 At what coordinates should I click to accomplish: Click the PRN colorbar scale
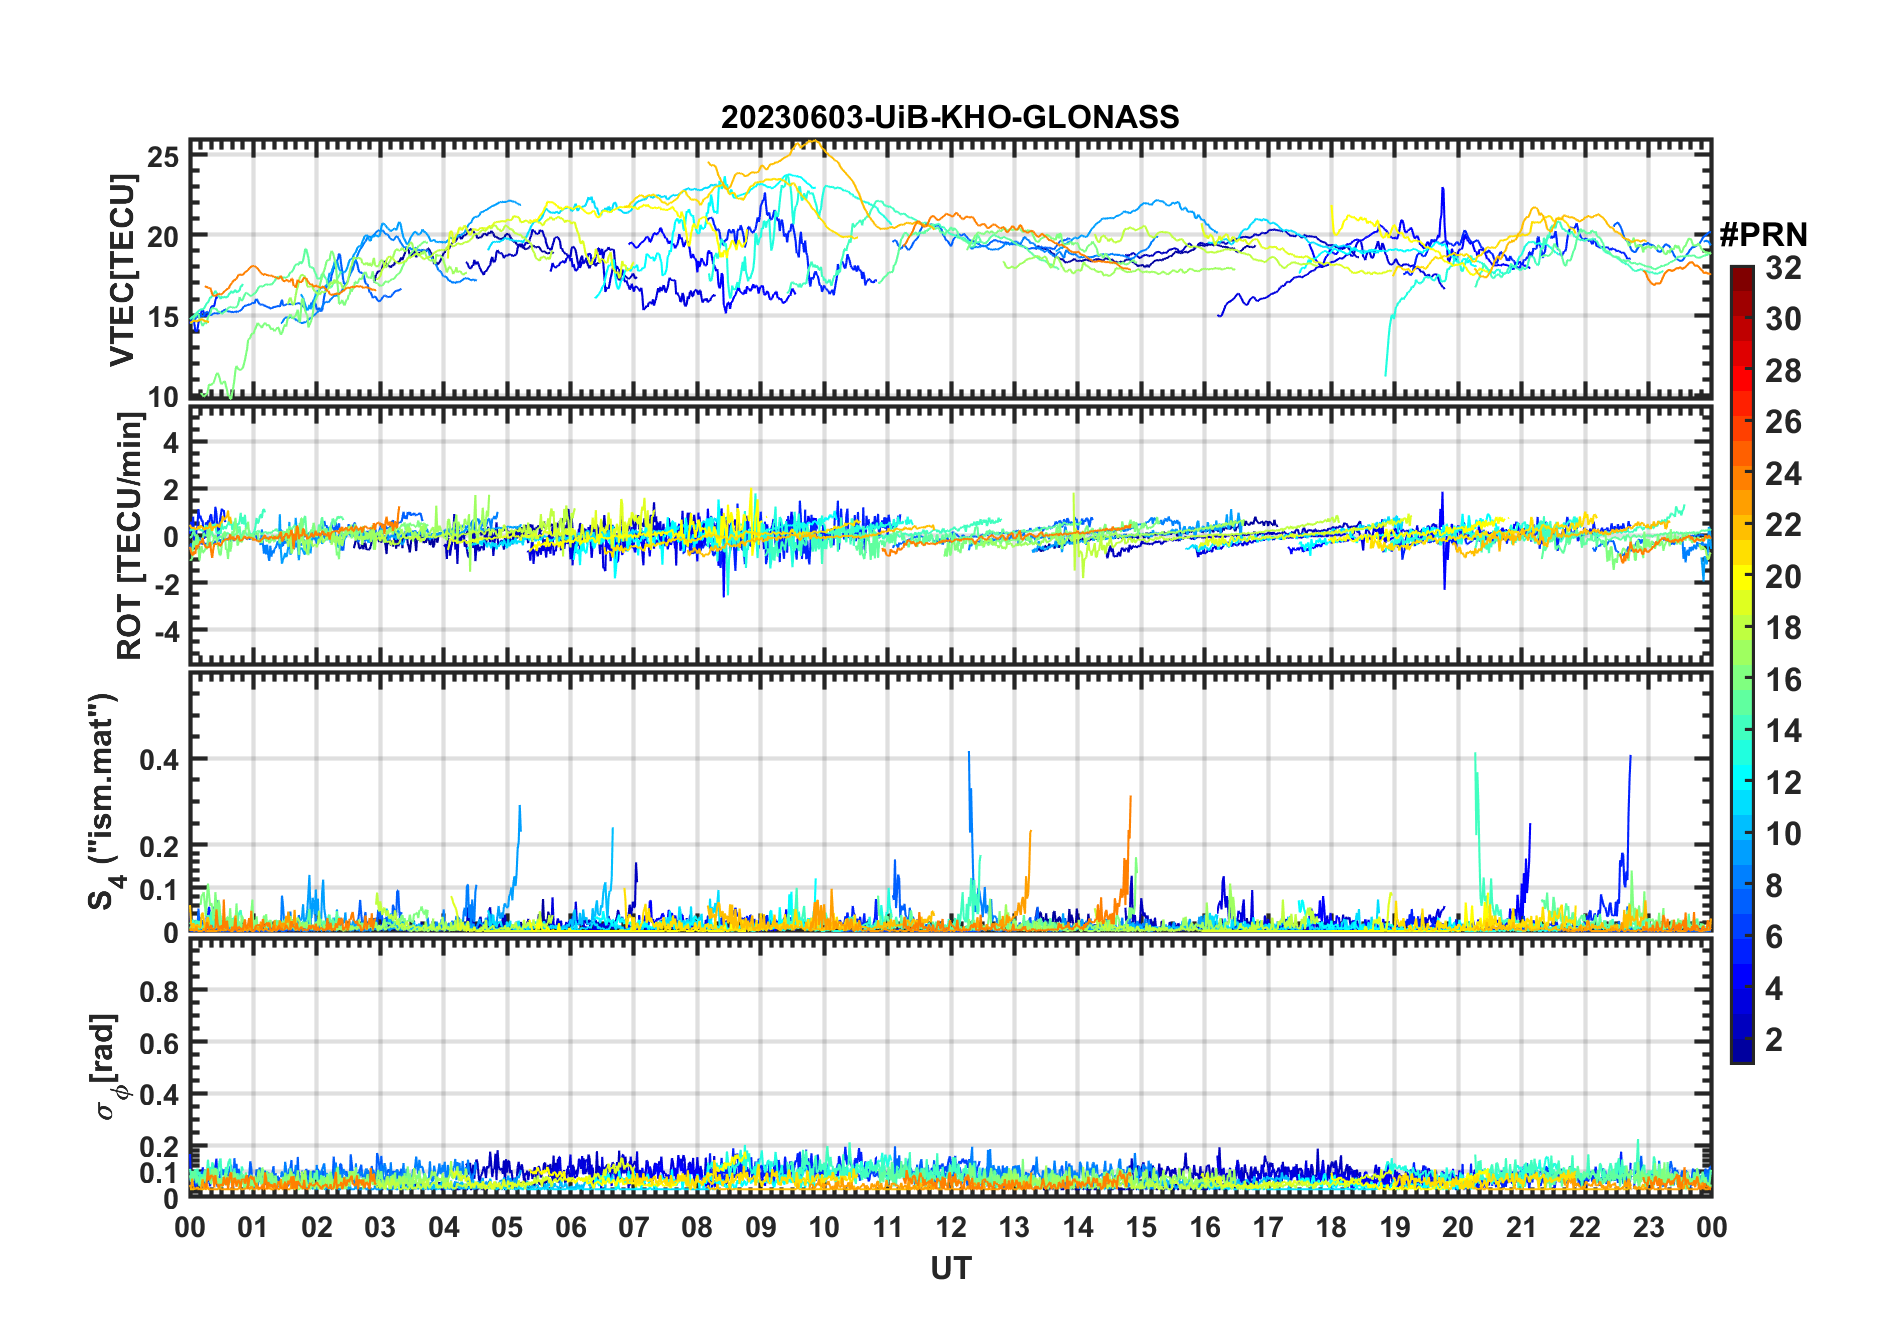(1741, 664)
